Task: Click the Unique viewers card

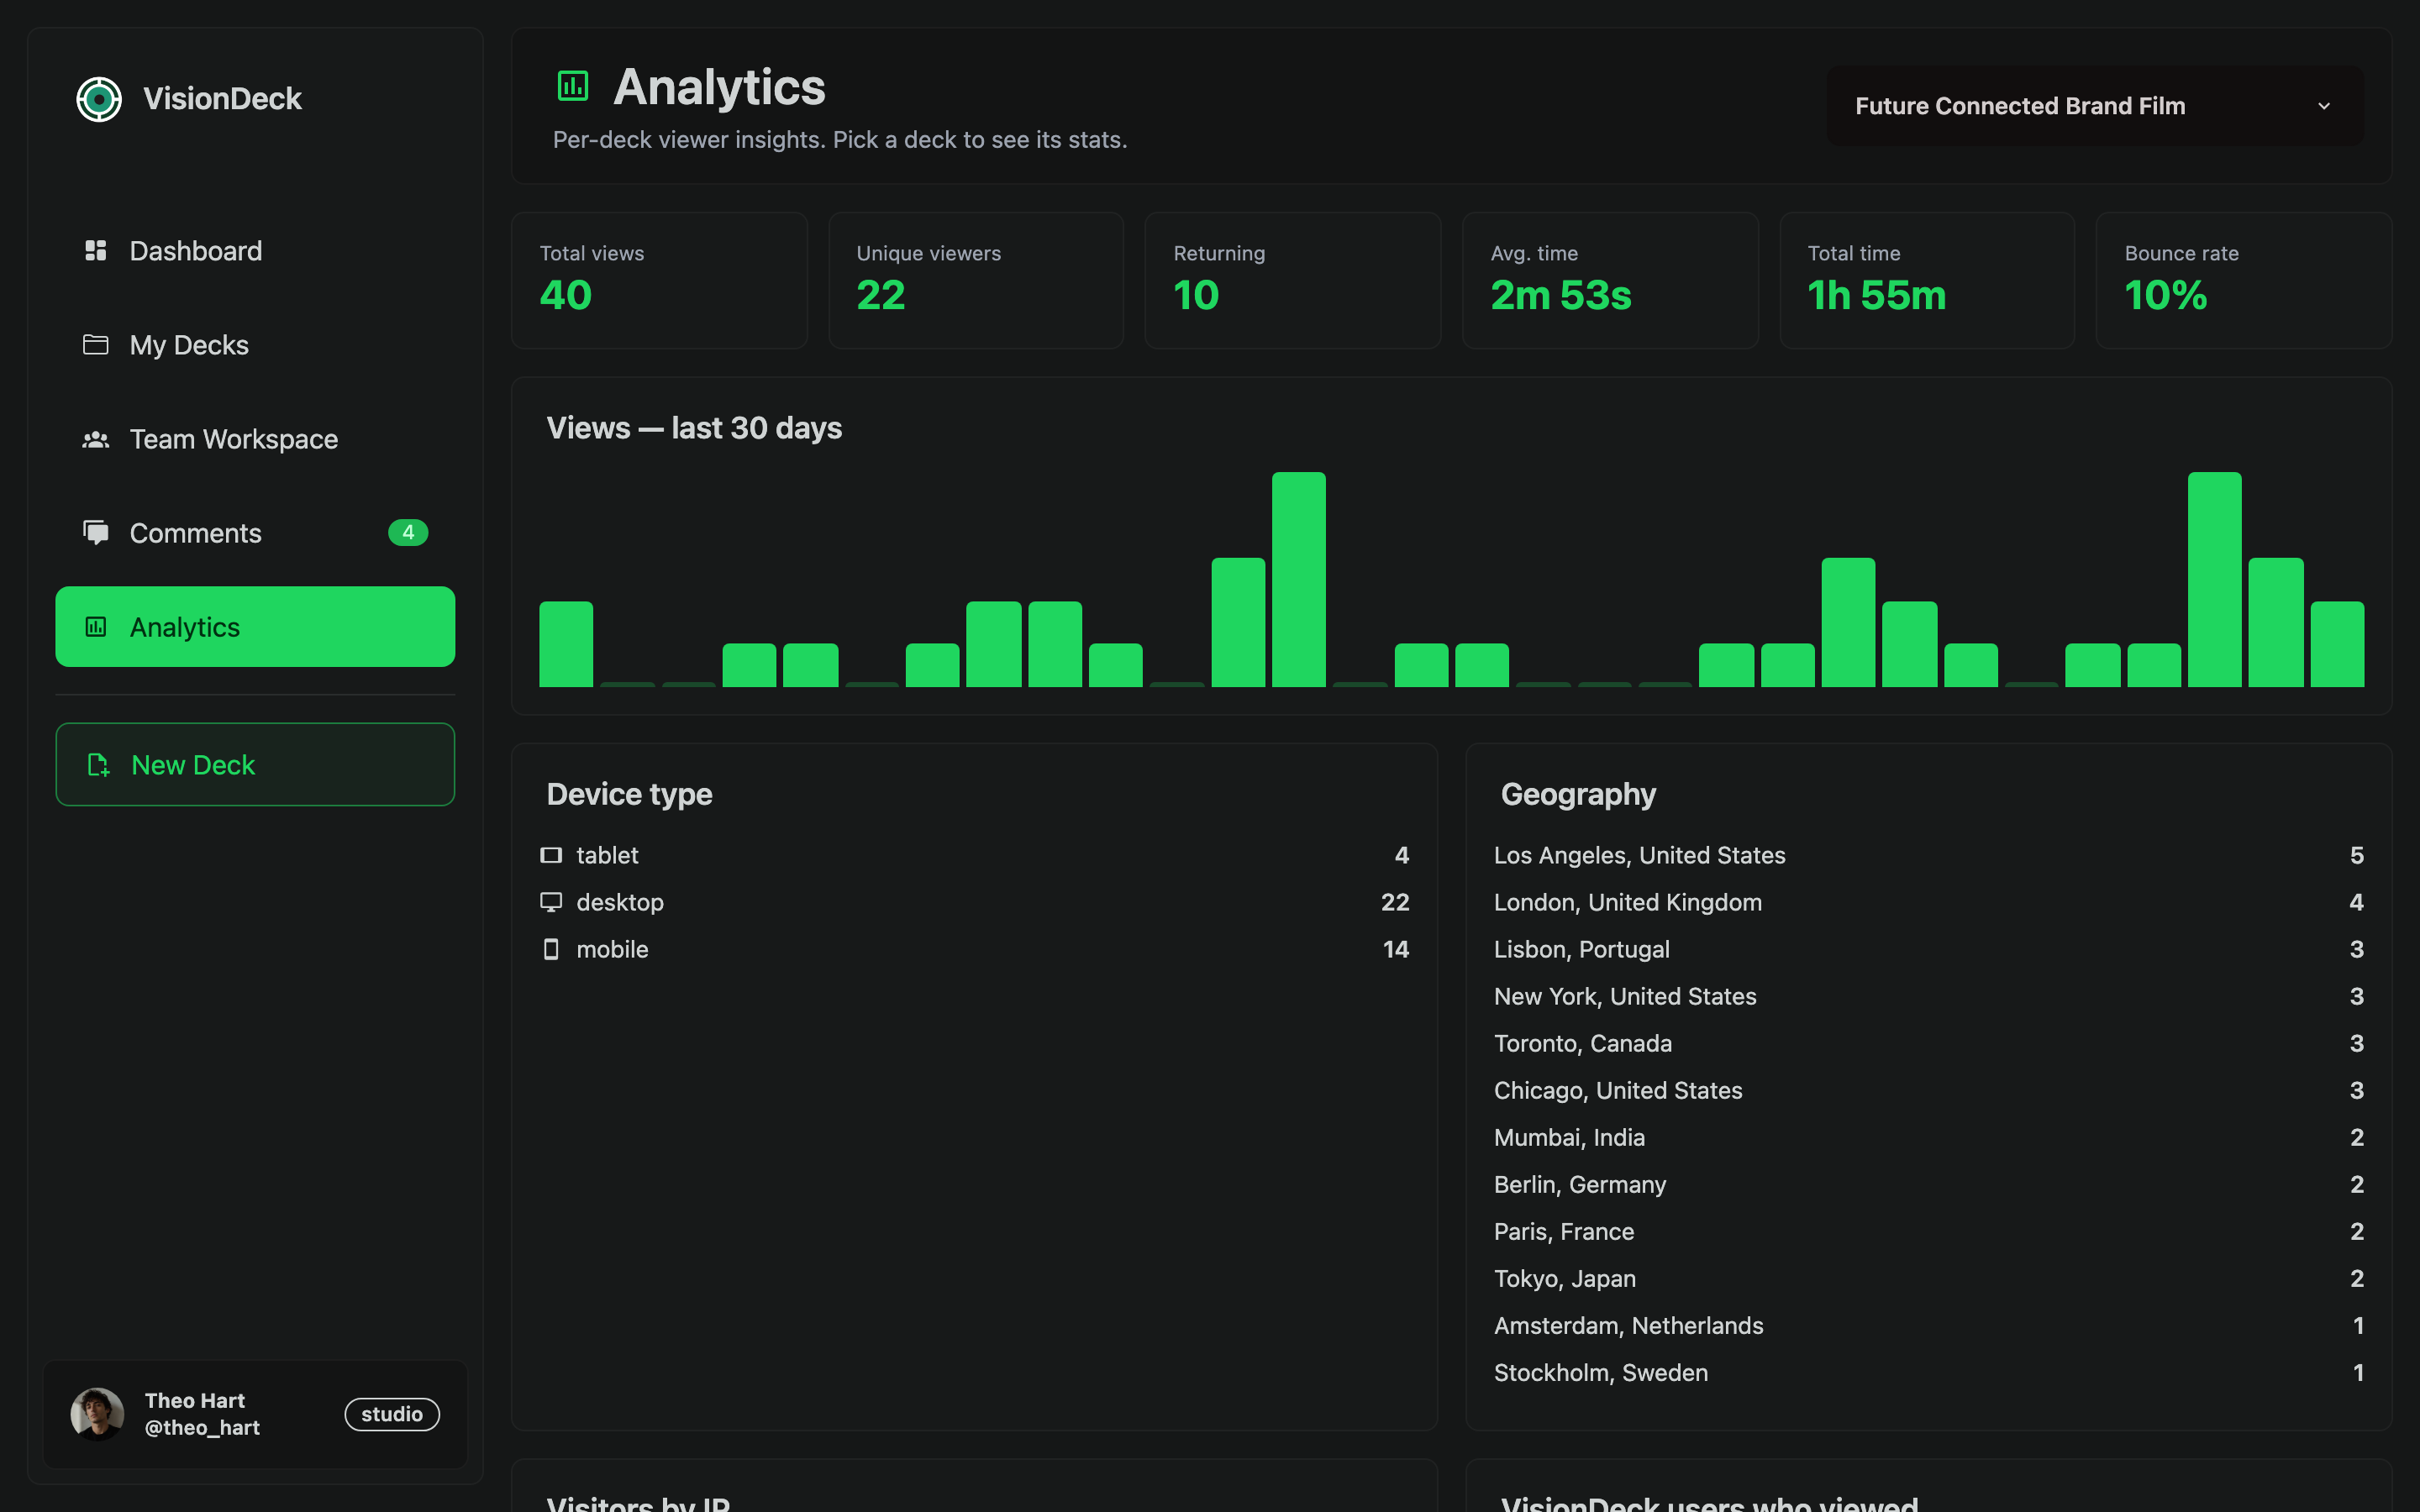Action: (x=976, y=280)
